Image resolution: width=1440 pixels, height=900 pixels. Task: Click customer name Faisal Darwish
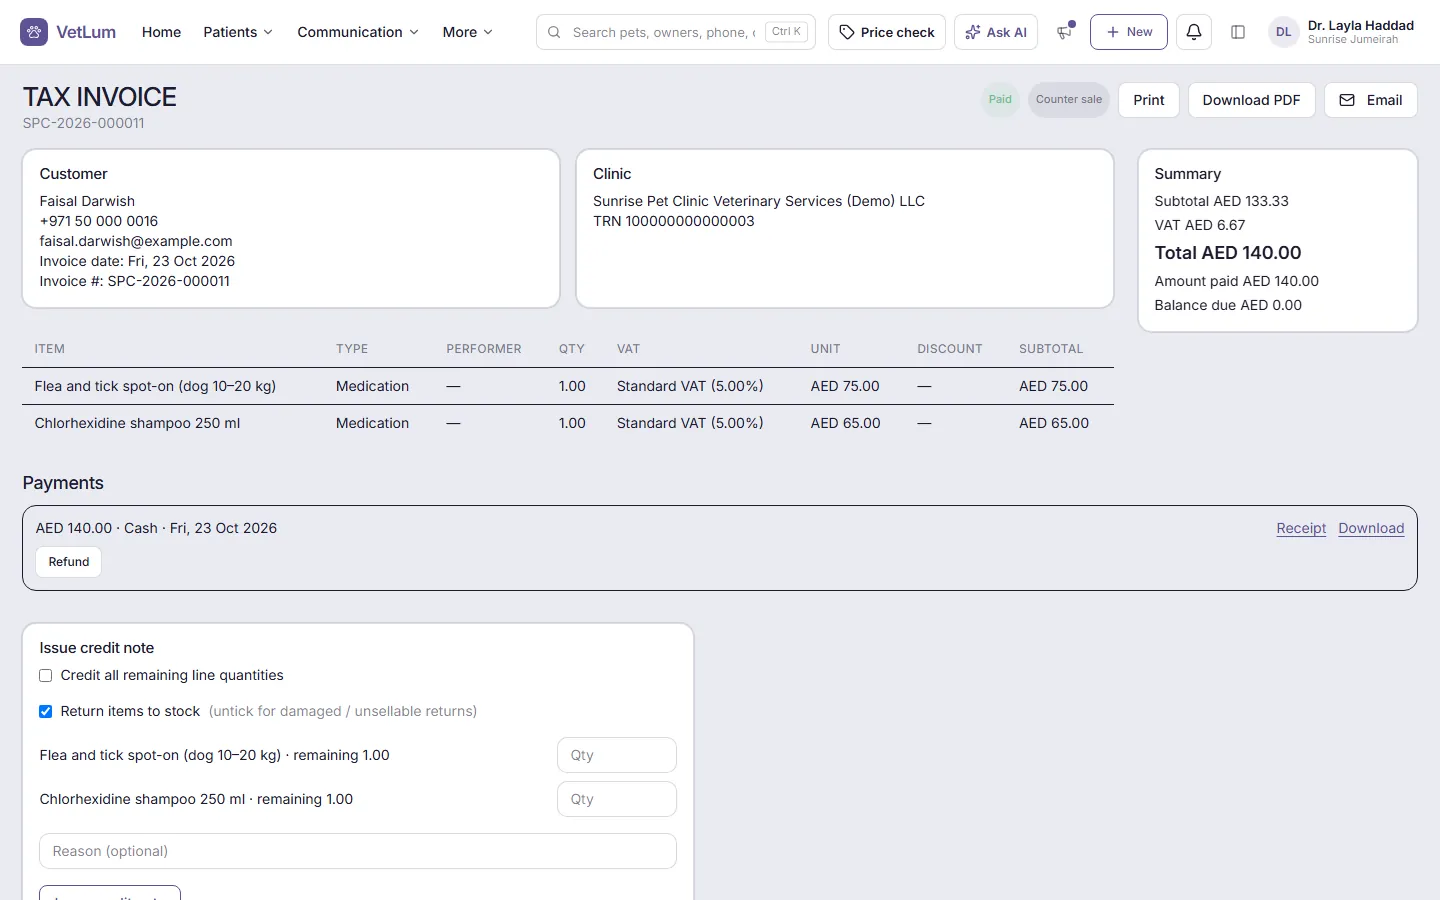pyautogui.click(x=87, y=201)
